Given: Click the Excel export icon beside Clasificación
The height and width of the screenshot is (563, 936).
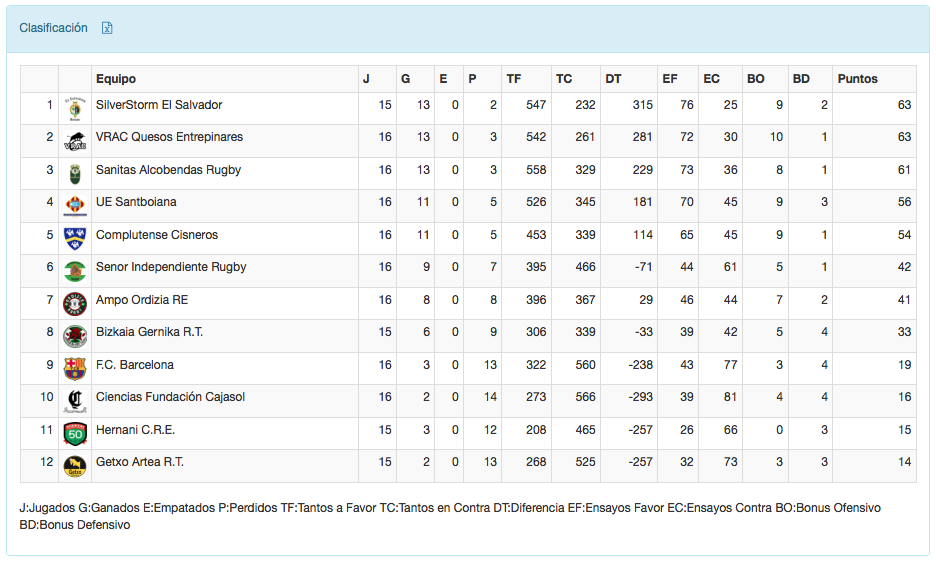Looking at the screenshot, I should point(107,28).
